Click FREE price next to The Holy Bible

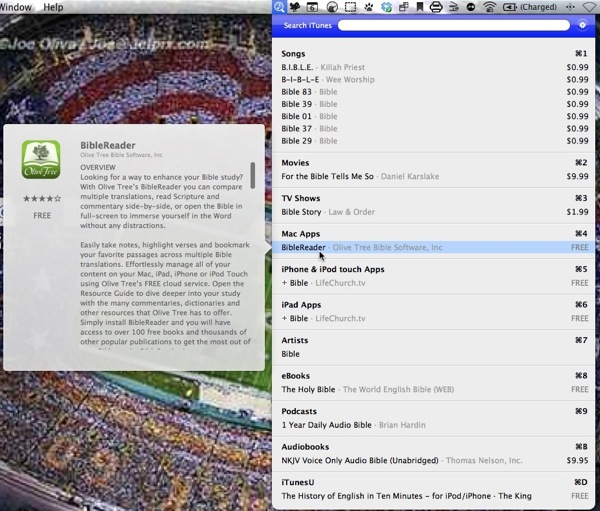tap(580, 390)
